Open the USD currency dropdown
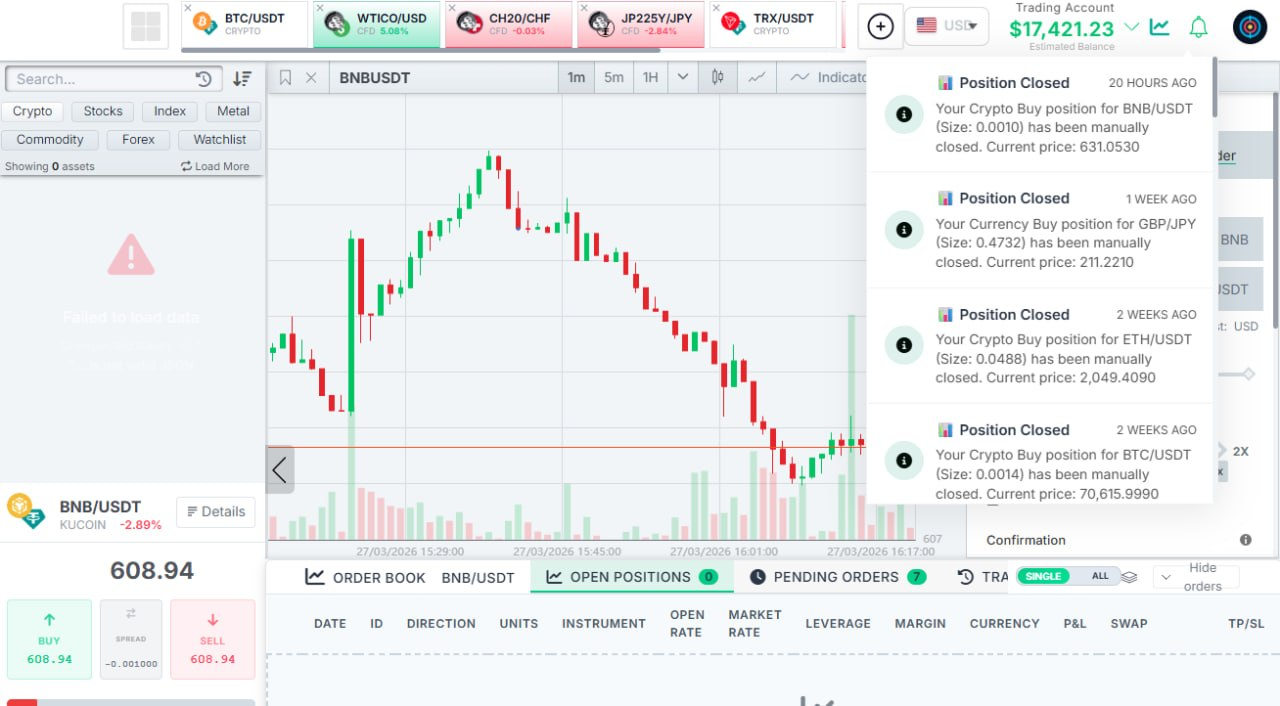This screenshot has width=1280, height=706. pos(946,26)
